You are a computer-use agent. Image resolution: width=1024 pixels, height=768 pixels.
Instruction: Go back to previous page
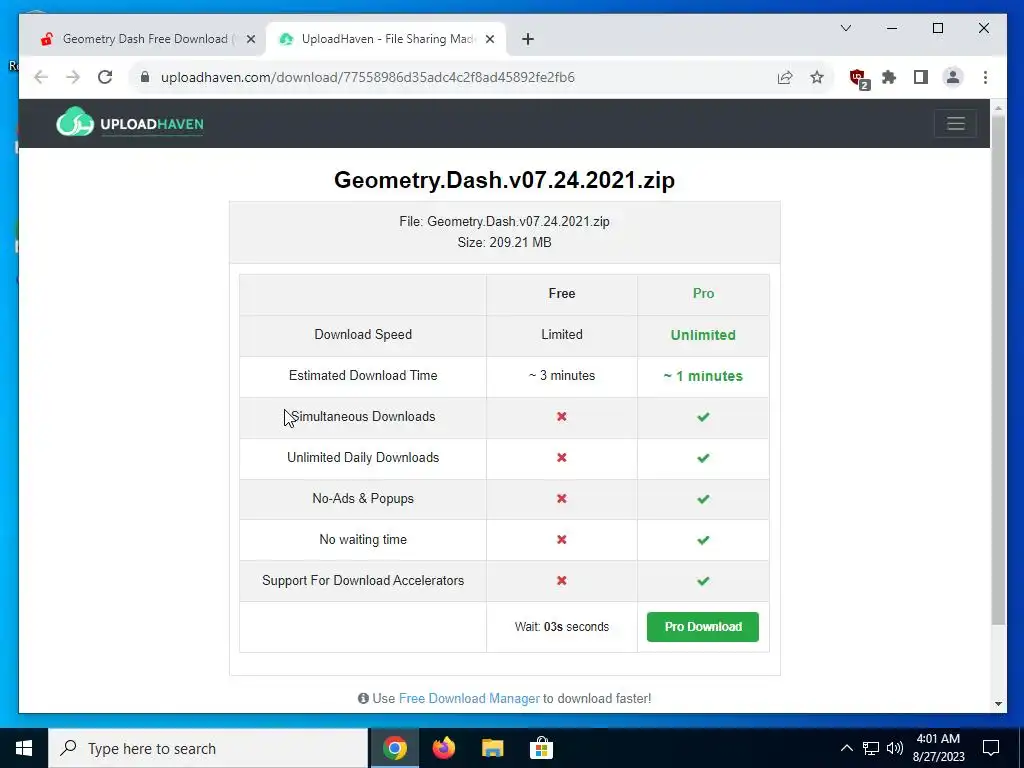point(41,77)
